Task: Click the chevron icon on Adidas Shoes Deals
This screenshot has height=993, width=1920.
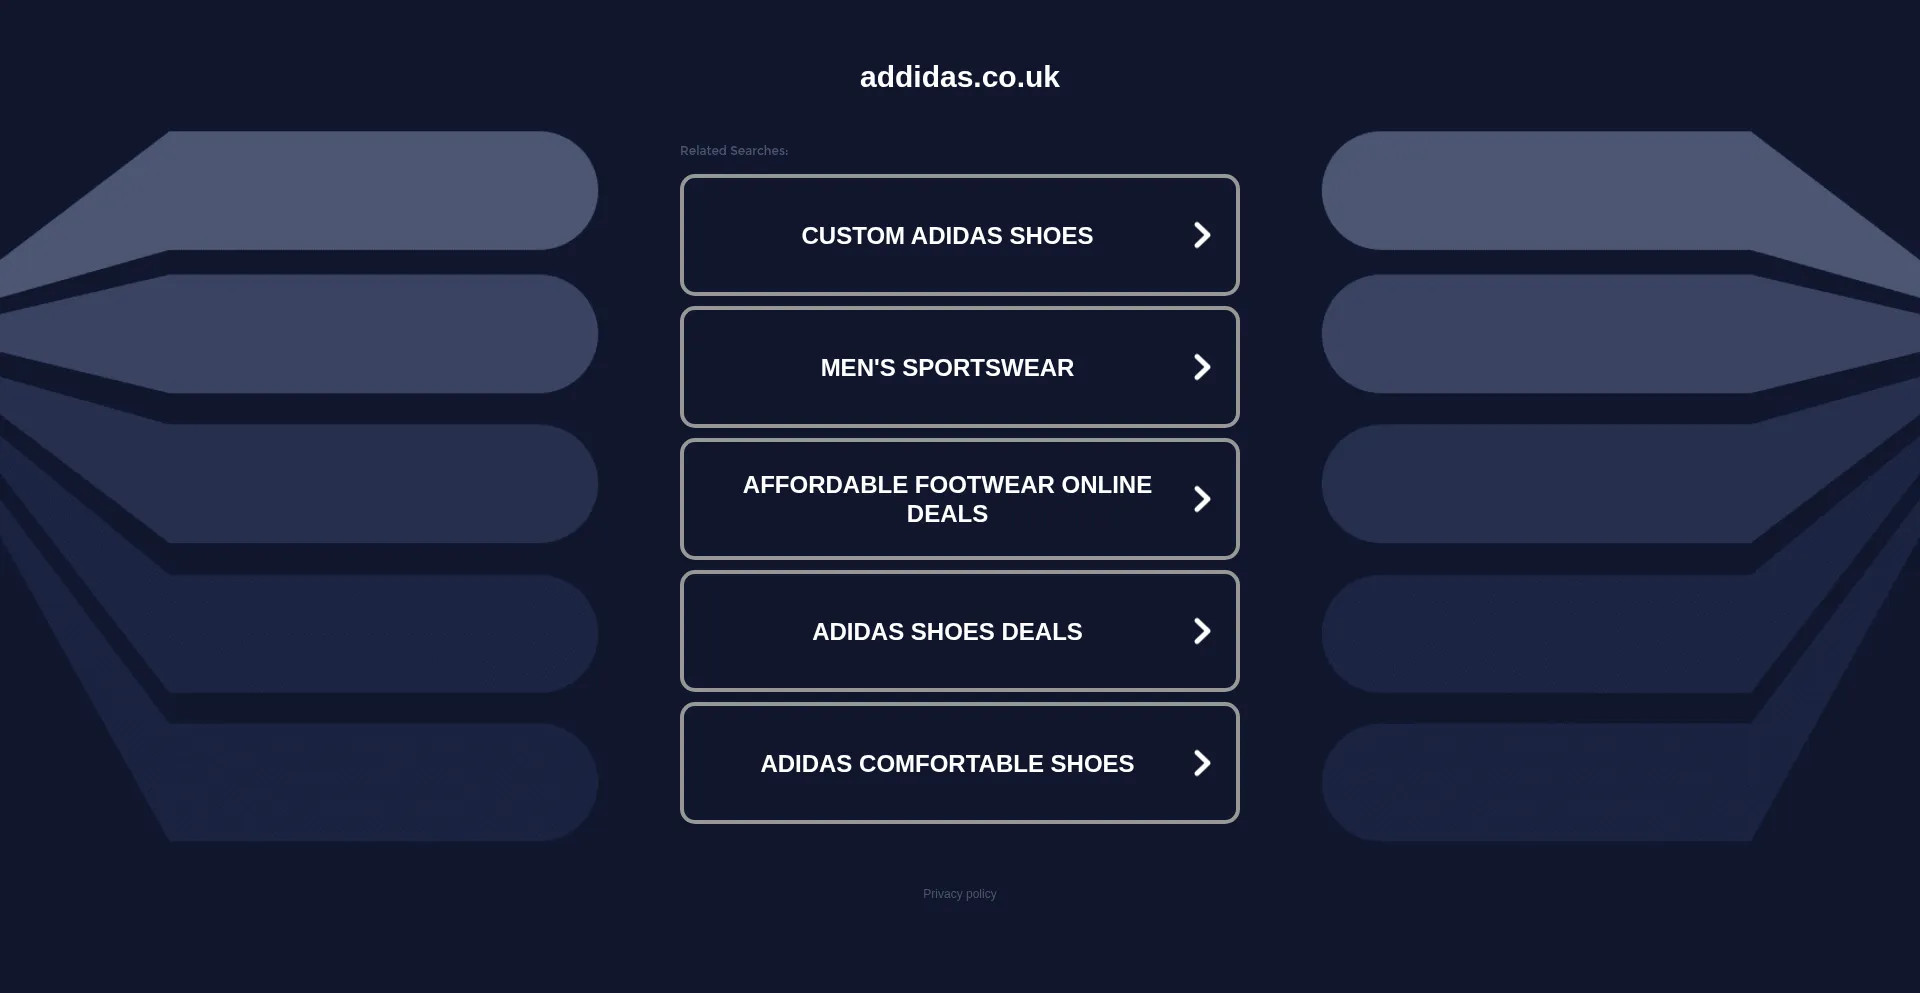Action: coord(1202,631)
